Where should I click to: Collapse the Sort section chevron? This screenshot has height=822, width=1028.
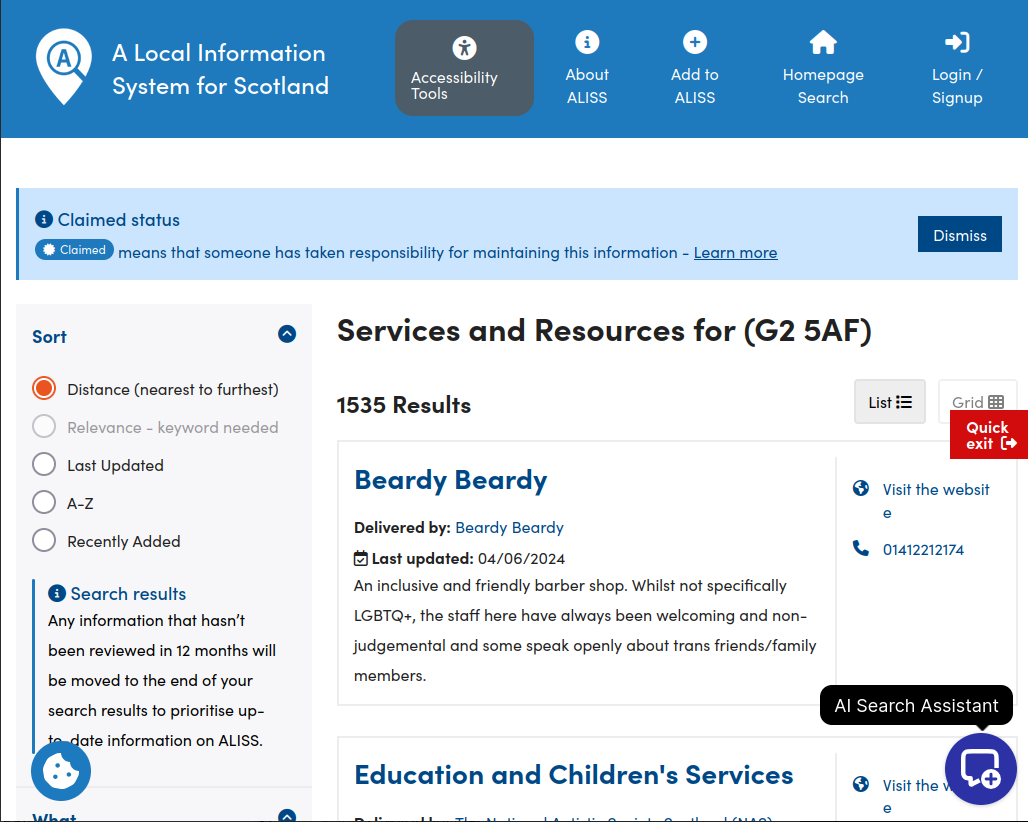click(287, 334)
